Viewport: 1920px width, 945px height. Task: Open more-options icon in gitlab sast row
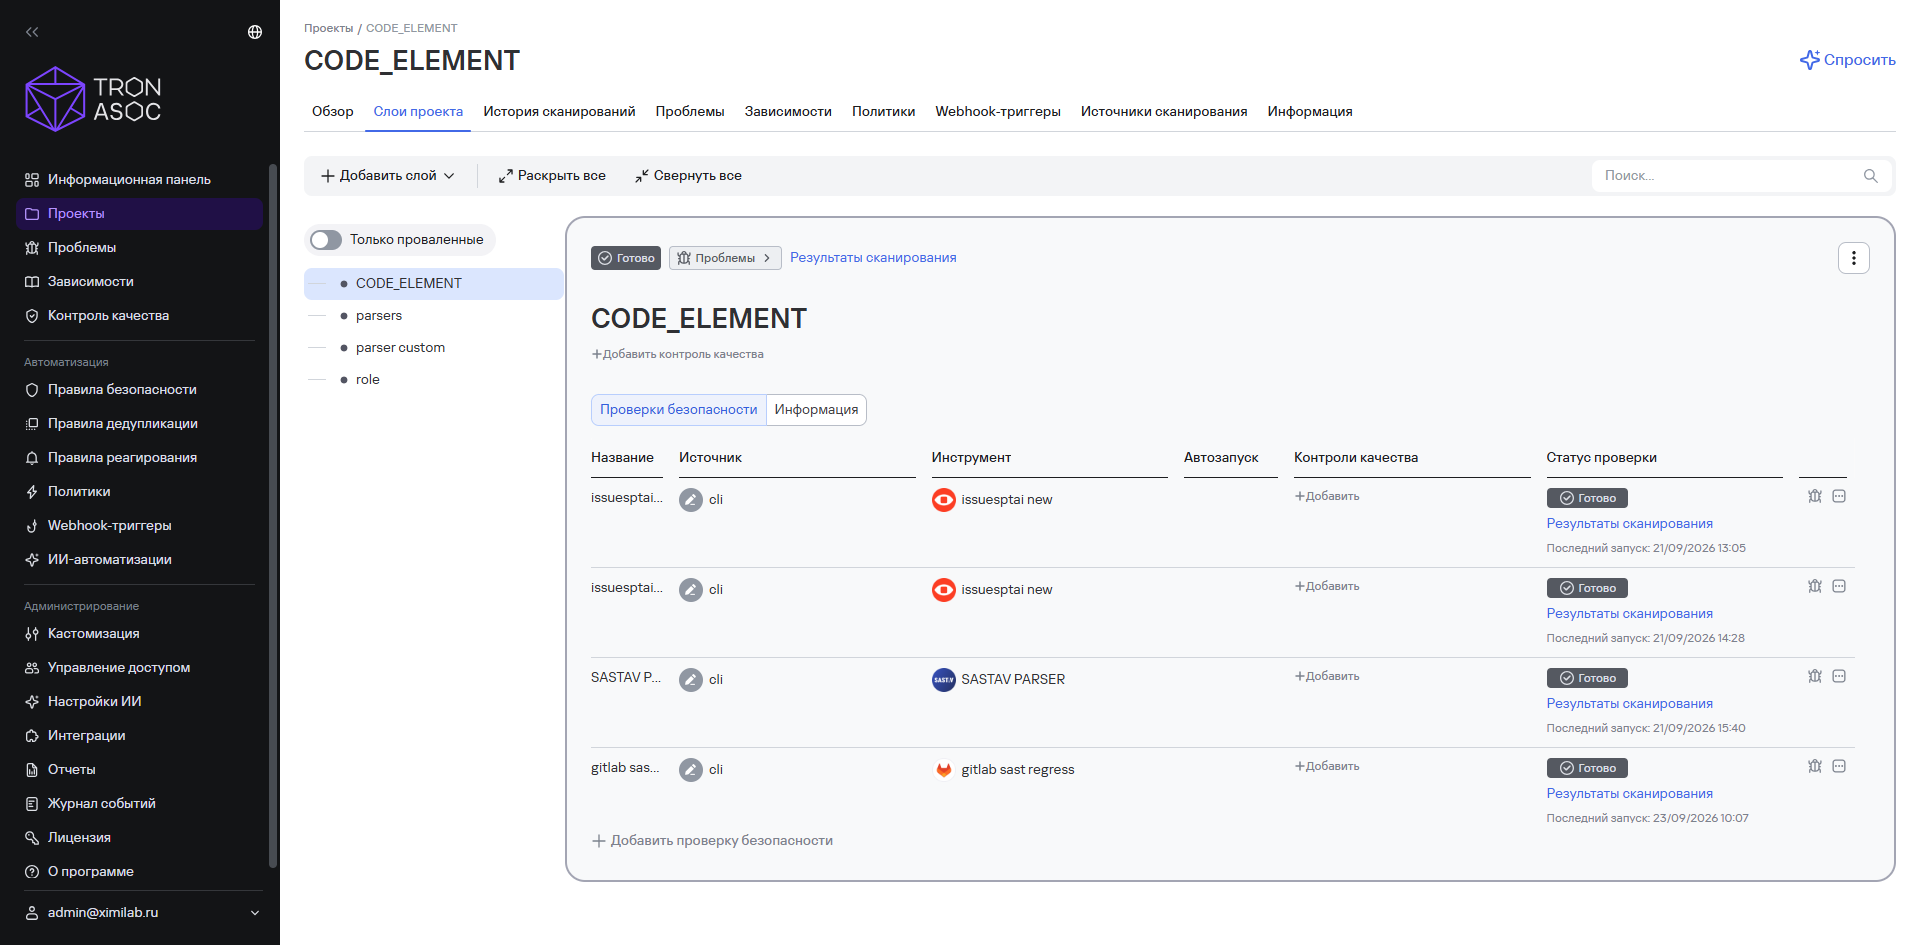point(1839,766)
